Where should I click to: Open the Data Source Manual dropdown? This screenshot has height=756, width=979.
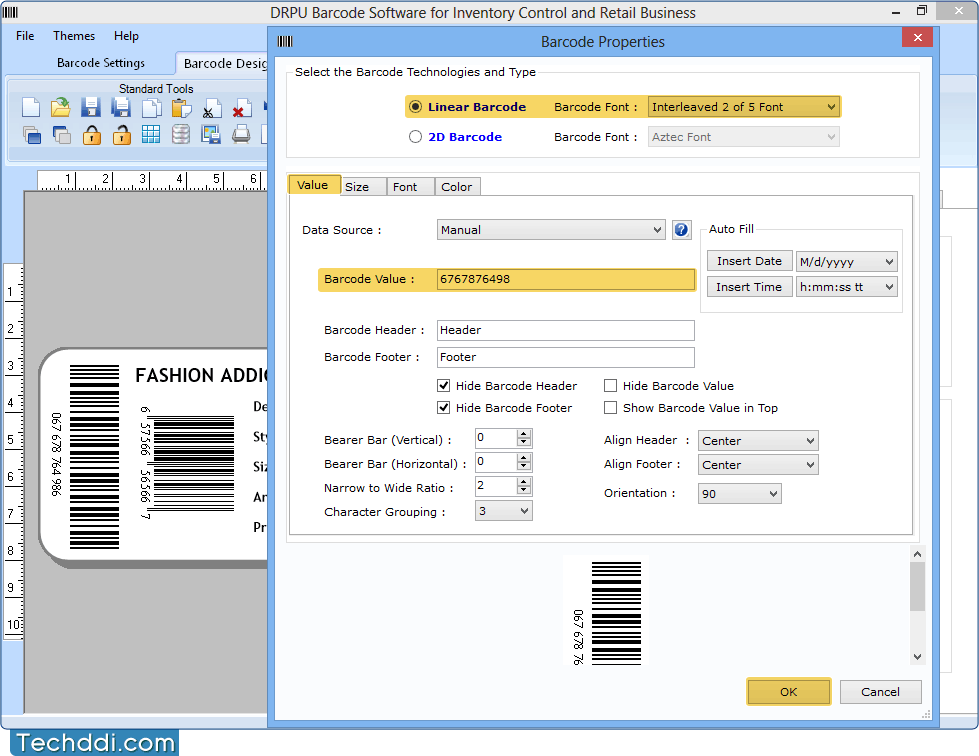click(551, 230)
